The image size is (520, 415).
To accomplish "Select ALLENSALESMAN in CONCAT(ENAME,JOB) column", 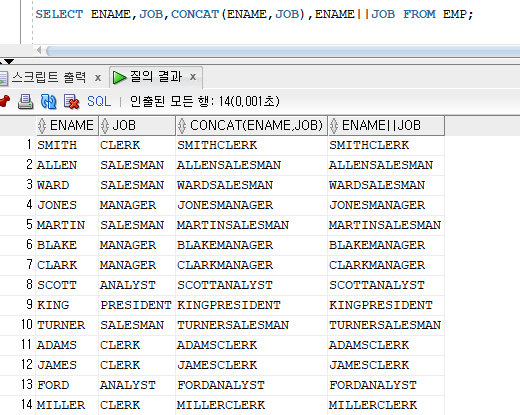I will (x=251, y=165).
